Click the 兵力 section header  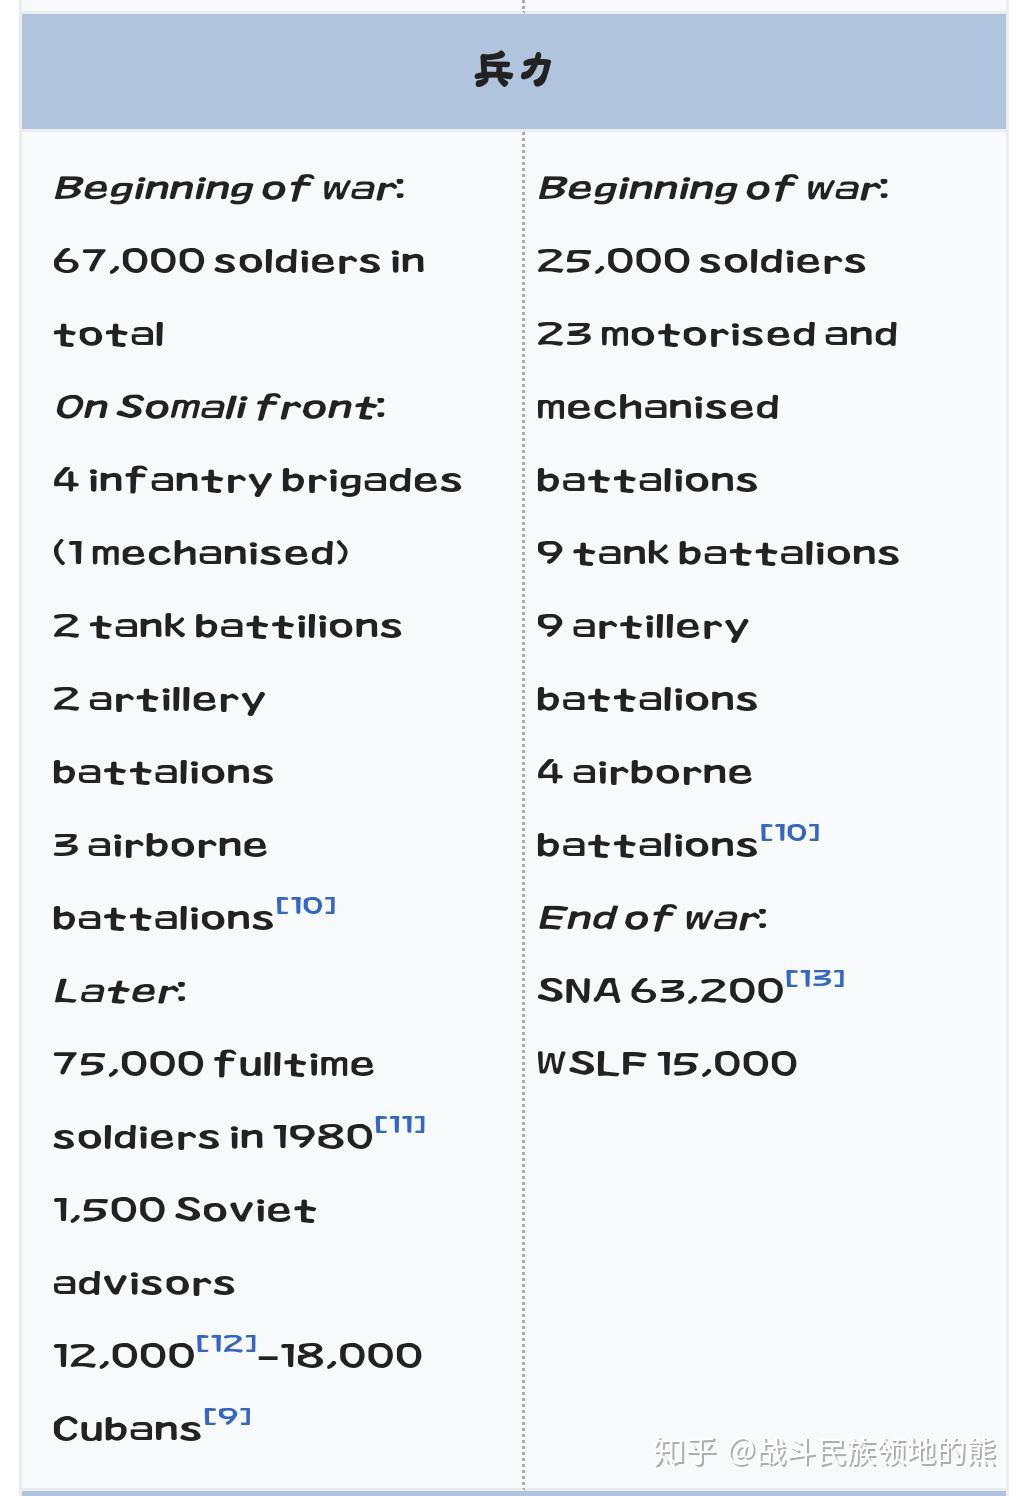click(x=513, y=71)
